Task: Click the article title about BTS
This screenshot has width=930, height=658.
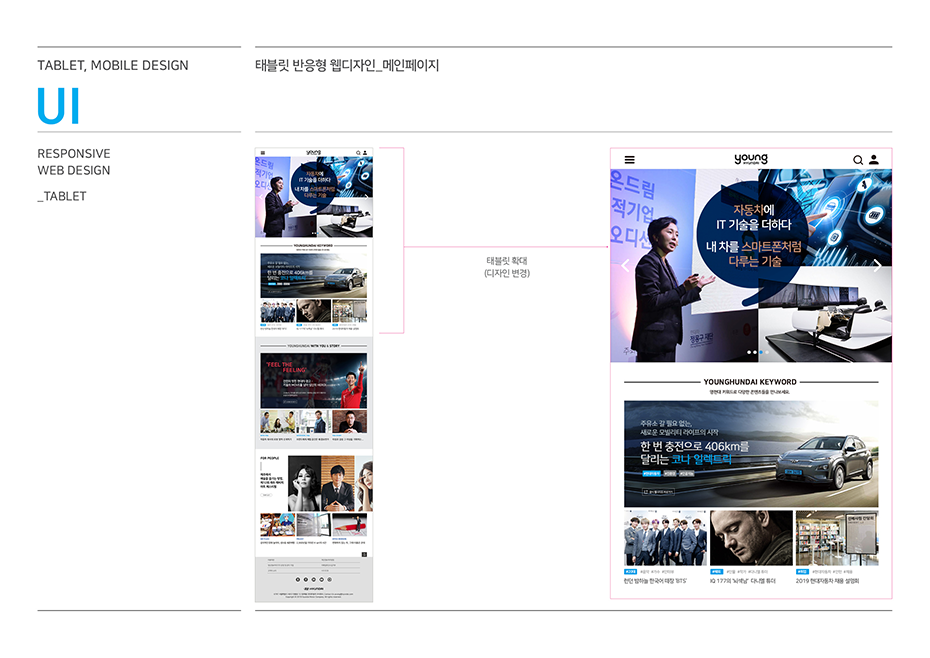Action: click(x=655, y=581)
